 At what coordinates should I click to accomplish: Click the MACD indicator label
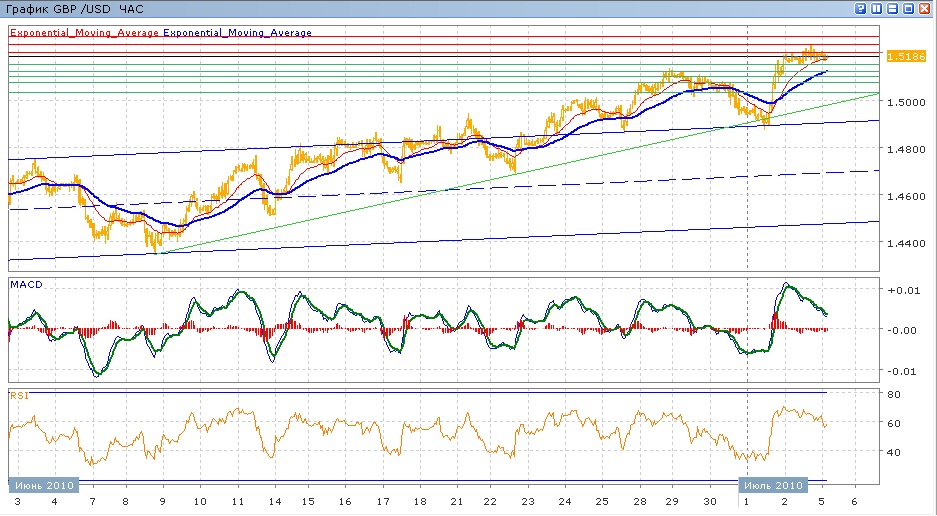point(24,285)
